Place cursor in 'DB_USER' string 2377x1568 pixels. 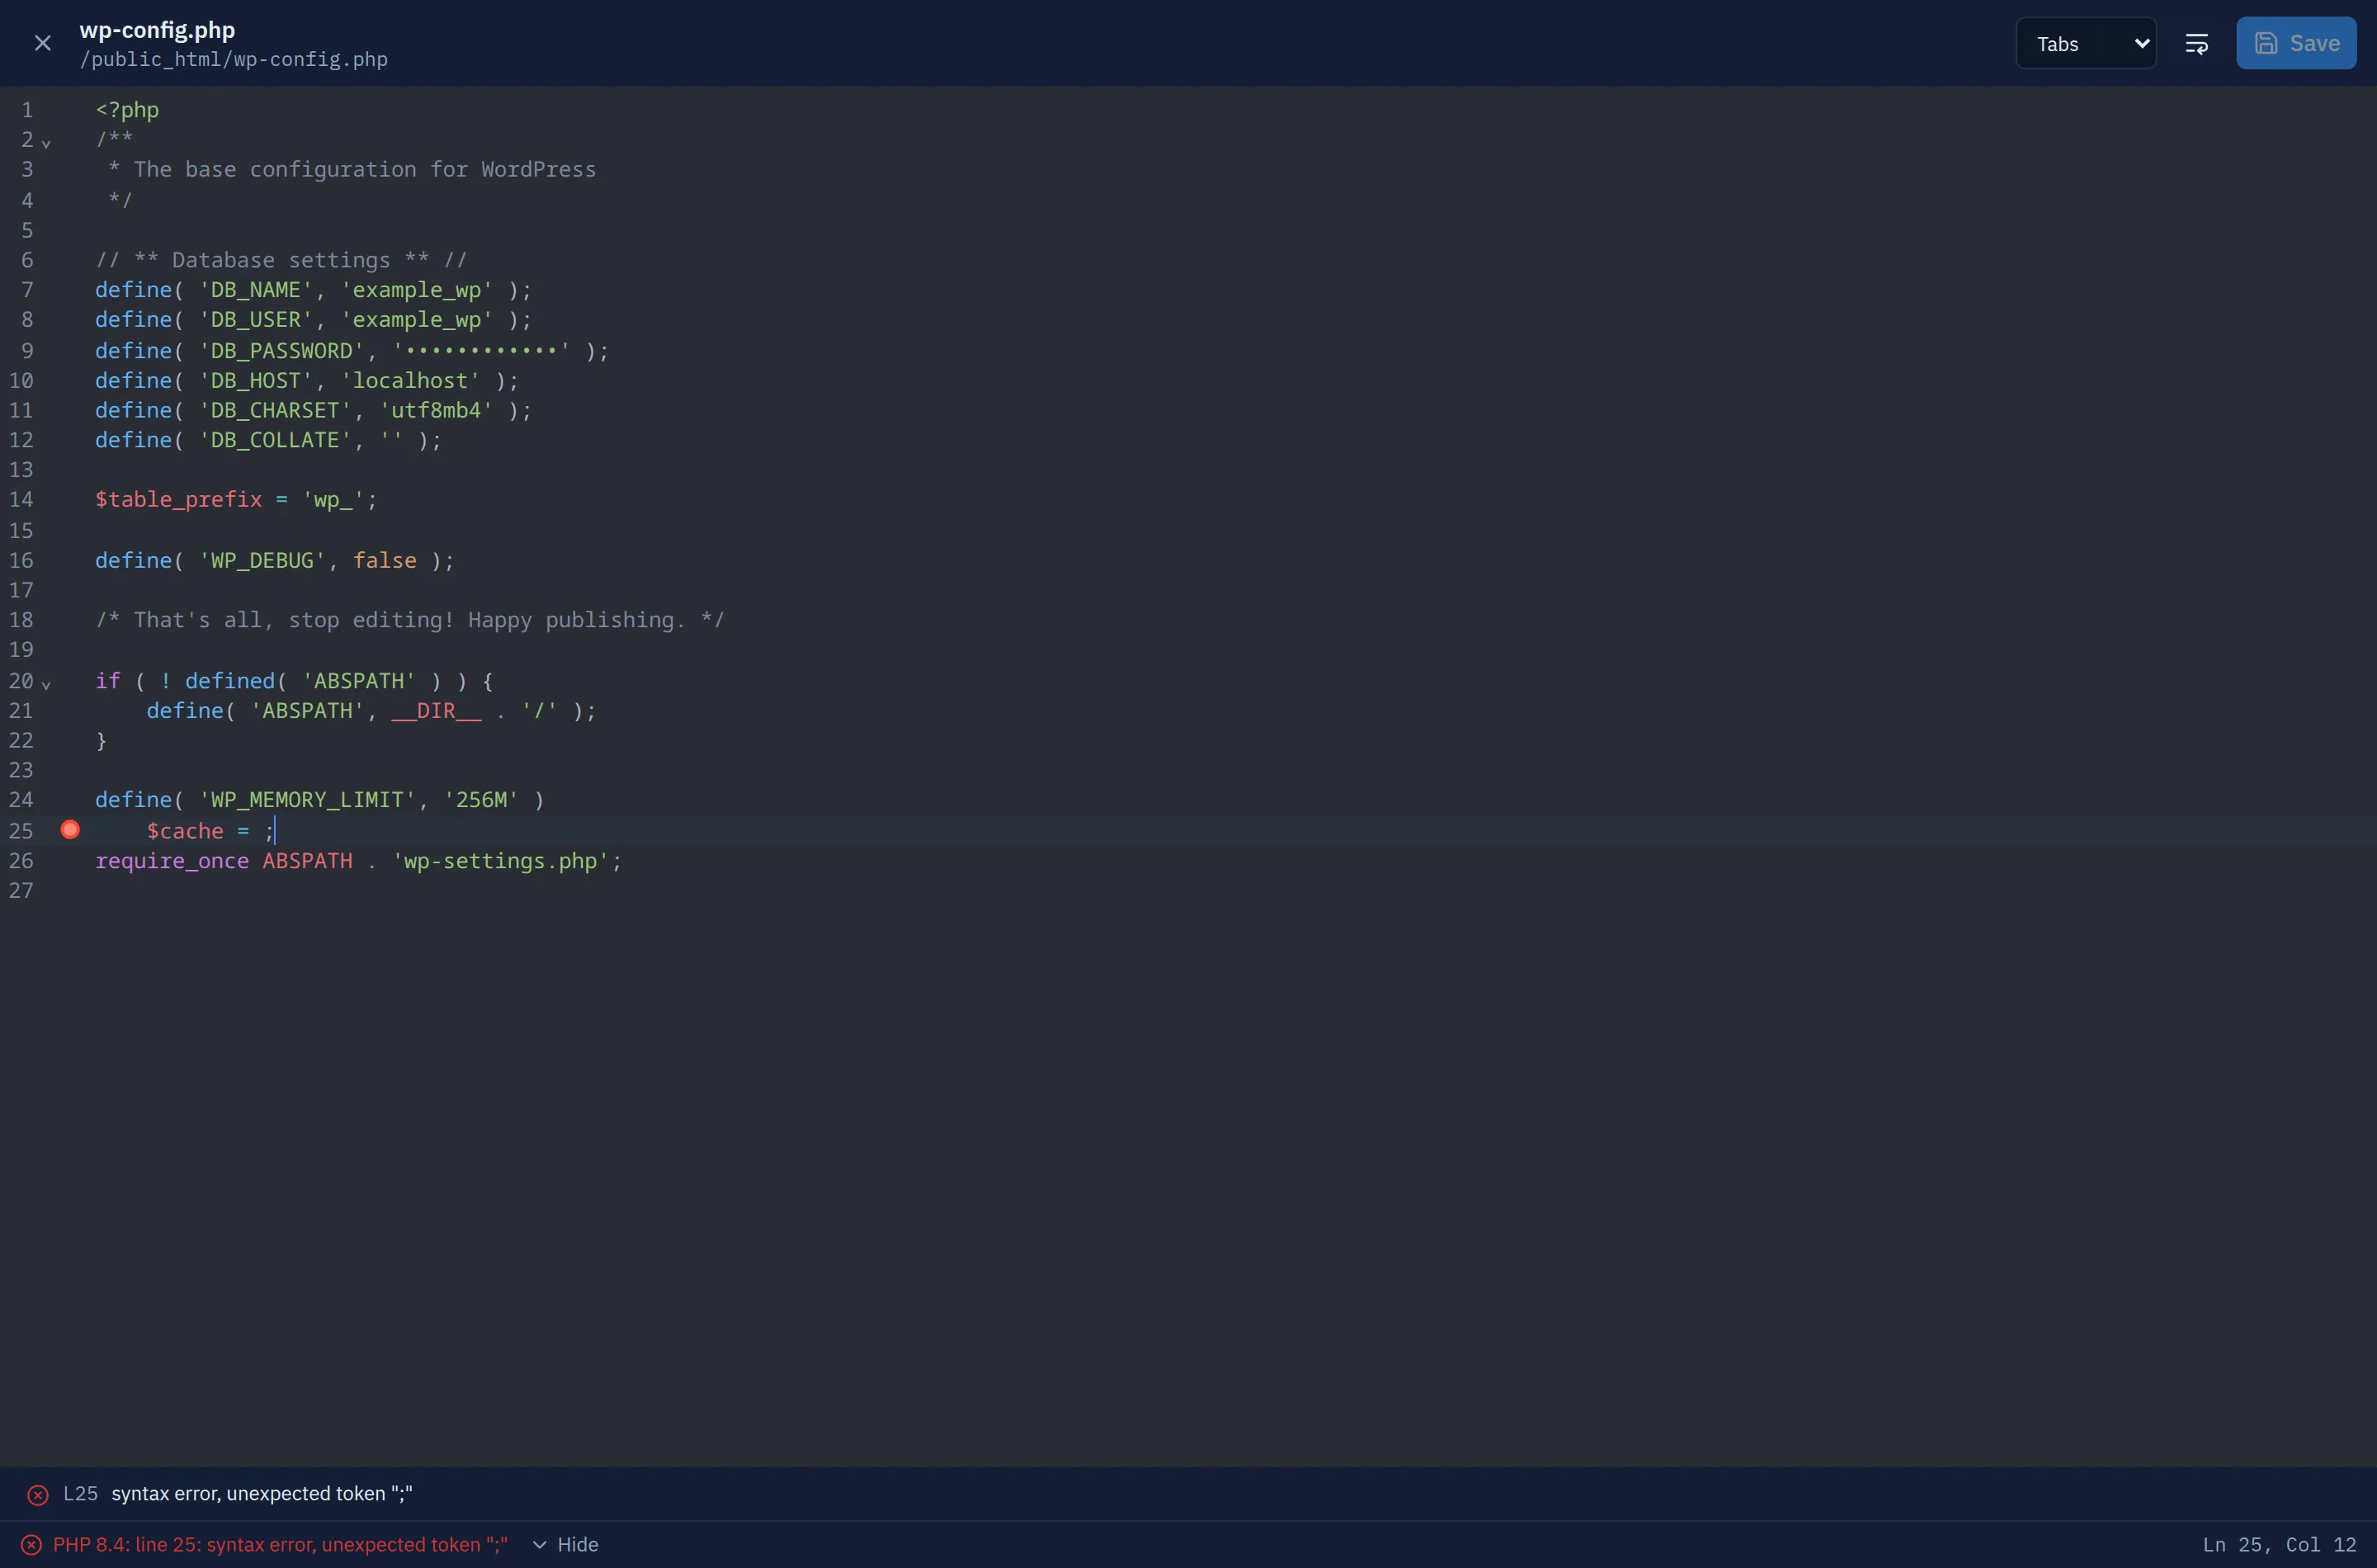pos(255,320)
